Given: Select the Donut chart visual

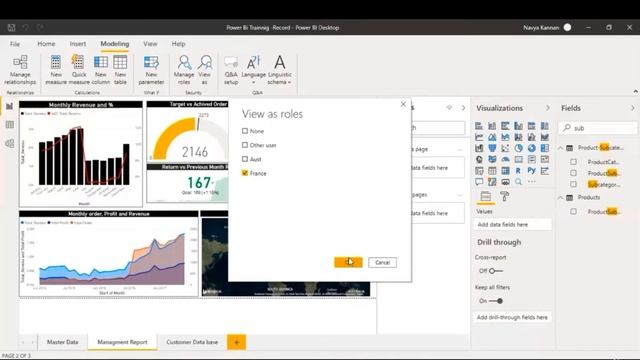Looking at the screenshot, I should click(x=531, y=148).
